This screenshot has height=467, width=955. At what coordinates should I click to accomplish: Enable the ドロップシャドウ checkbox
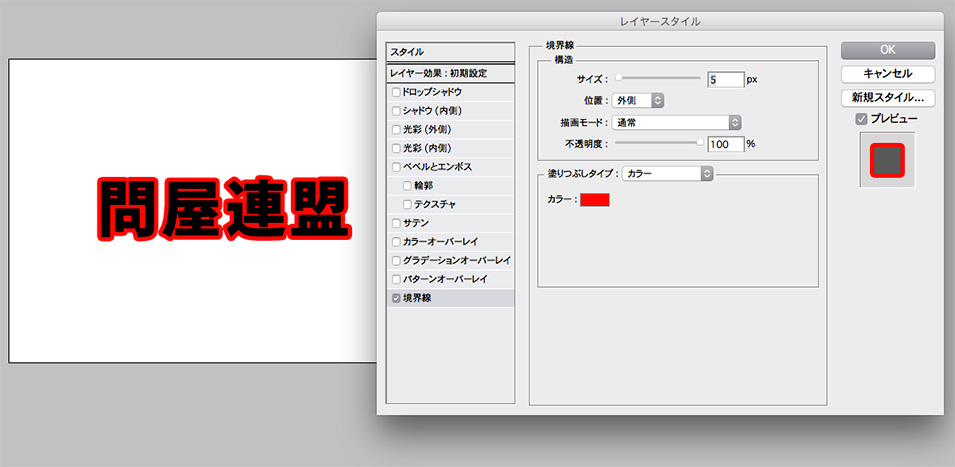coord(396,93)
